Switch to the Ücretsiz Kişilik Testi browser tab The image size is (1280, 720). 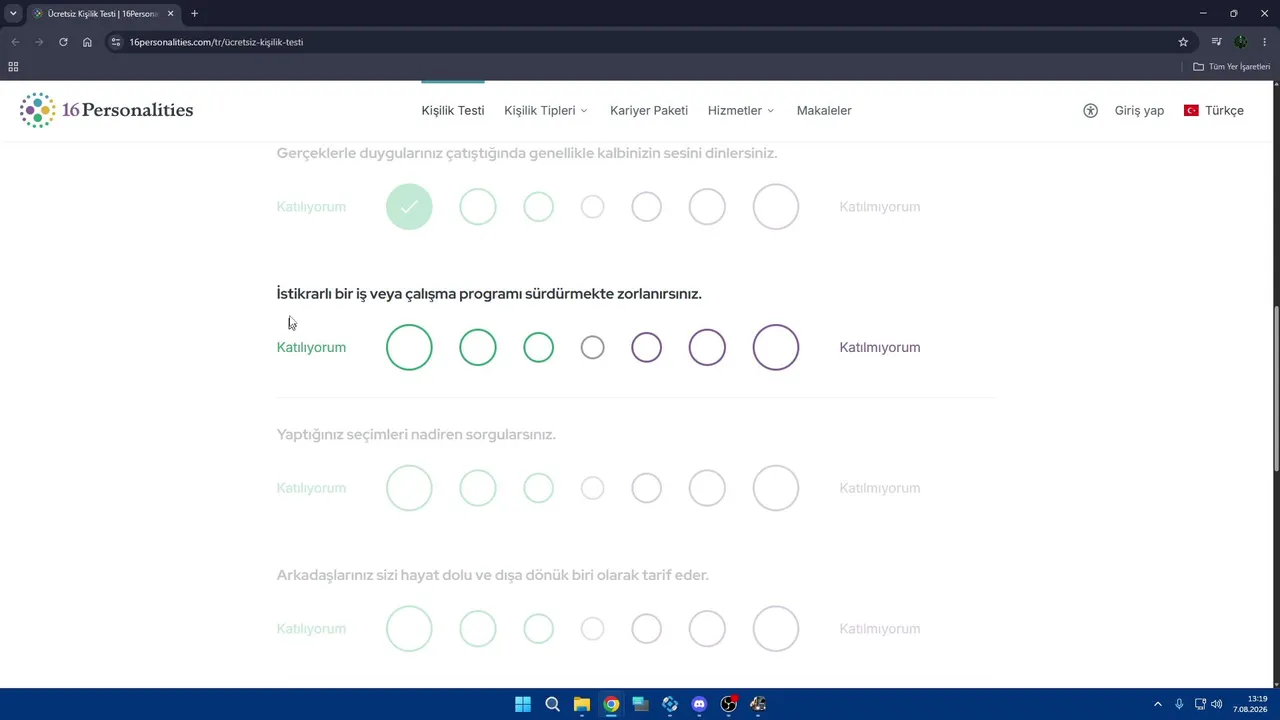pos(103,14)
